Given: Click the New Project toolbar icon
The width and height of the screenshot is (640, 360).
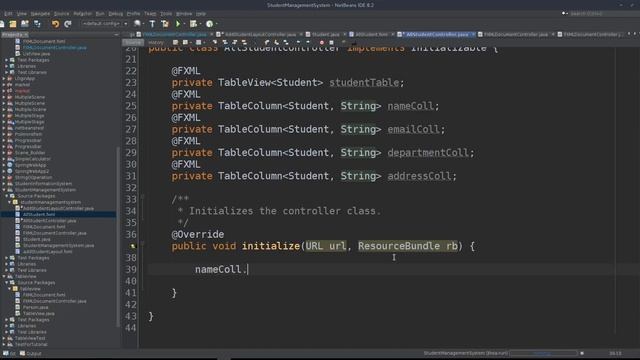Looking at the screenshot, I should 13,24.
